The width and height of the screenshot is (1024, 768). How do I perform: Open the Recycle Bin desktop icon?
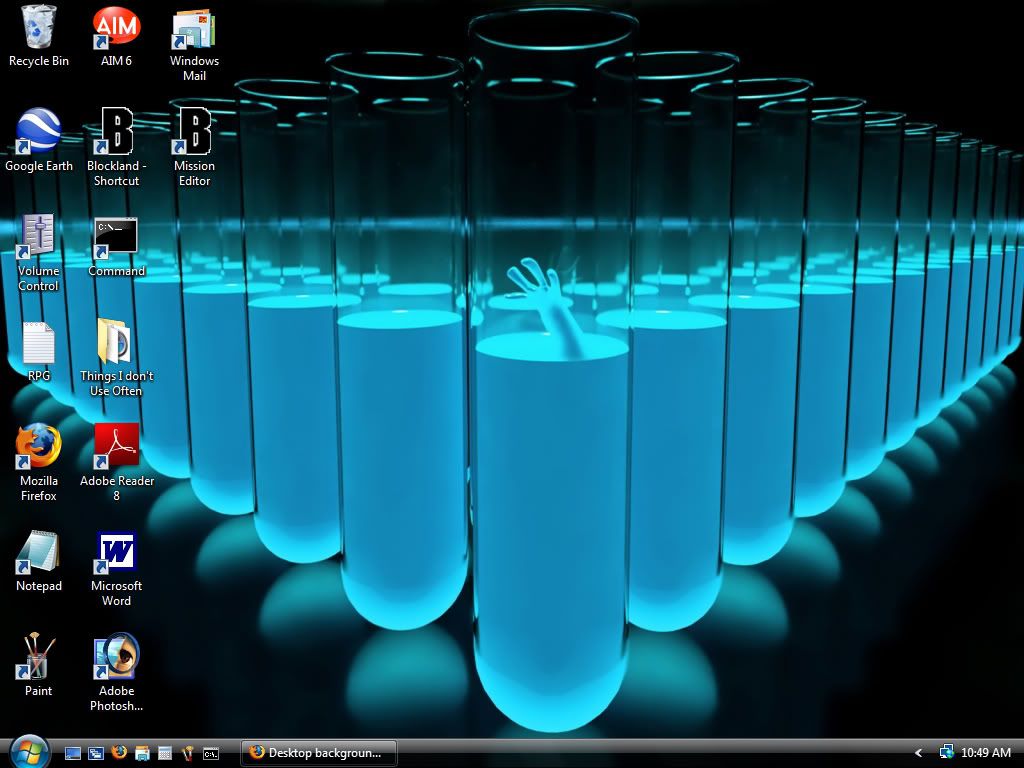coord(38,28)
